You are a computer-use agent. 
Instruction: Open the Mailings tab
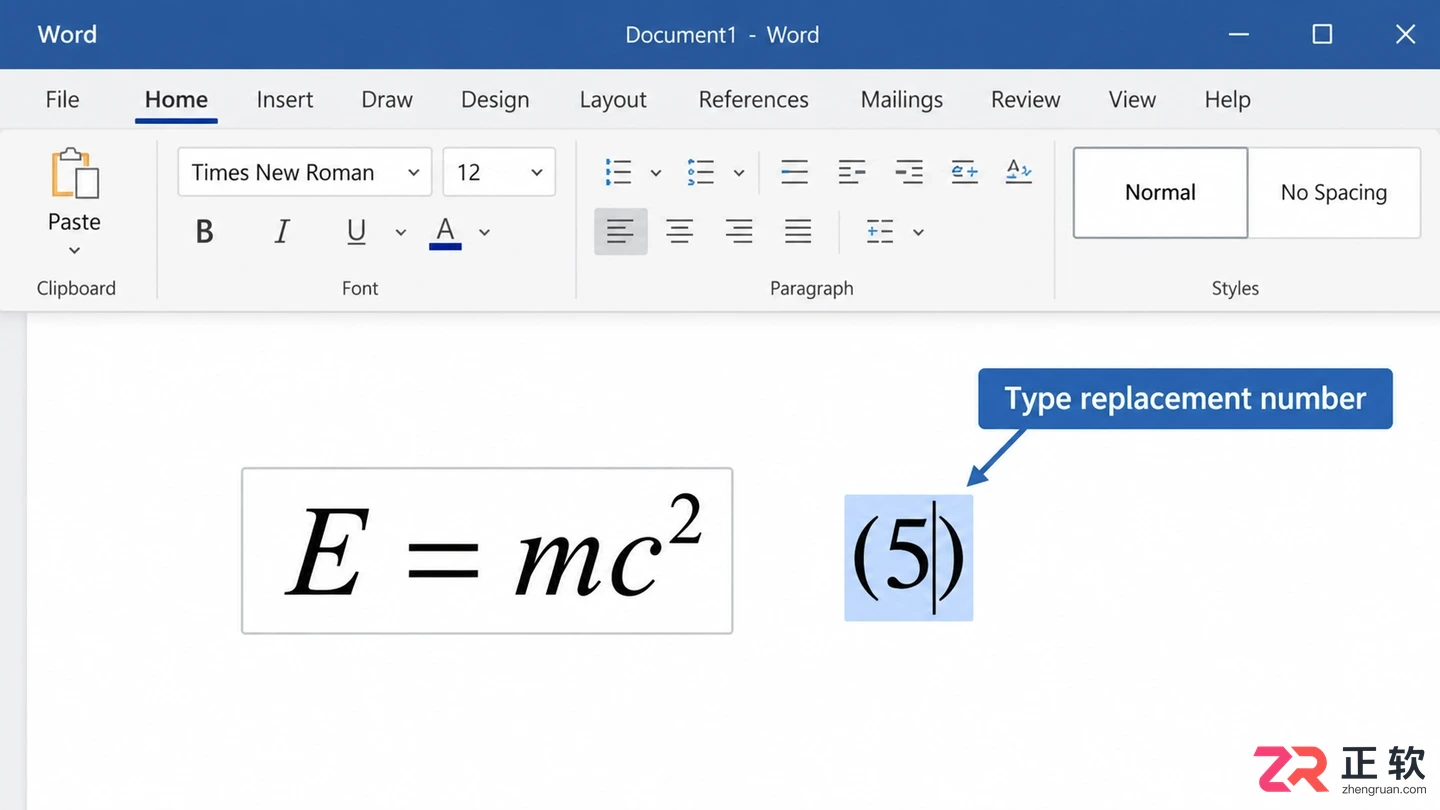point(902,100)
